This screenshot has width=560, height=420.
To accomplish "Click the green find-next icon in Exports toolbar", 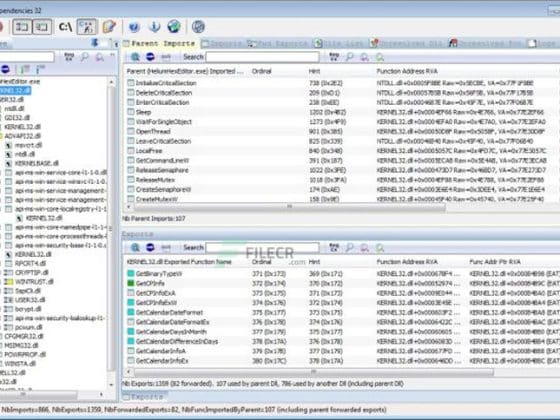I will pos(380,247).
